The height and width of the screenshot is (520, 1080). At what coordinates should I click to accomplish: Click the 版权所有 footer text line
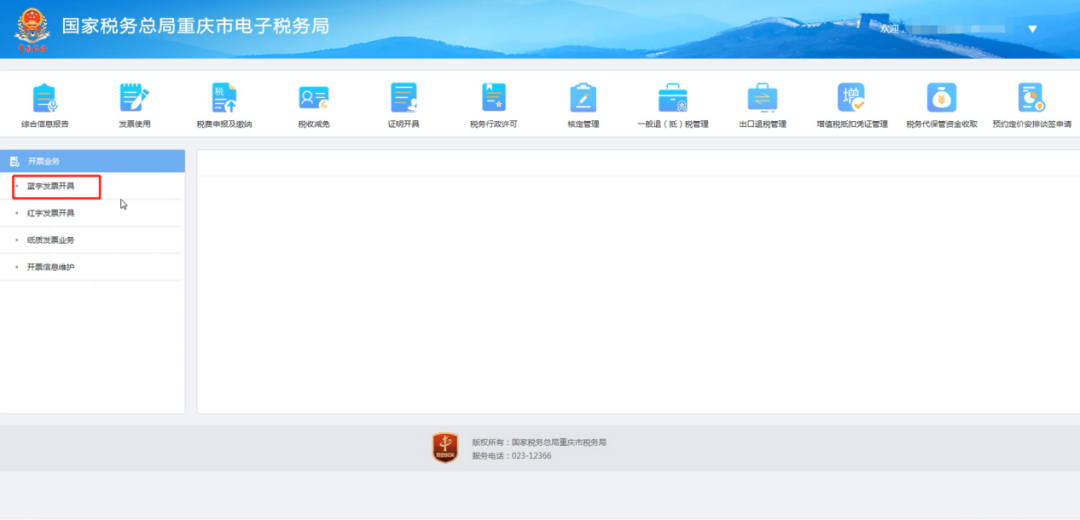coord(539,443)
